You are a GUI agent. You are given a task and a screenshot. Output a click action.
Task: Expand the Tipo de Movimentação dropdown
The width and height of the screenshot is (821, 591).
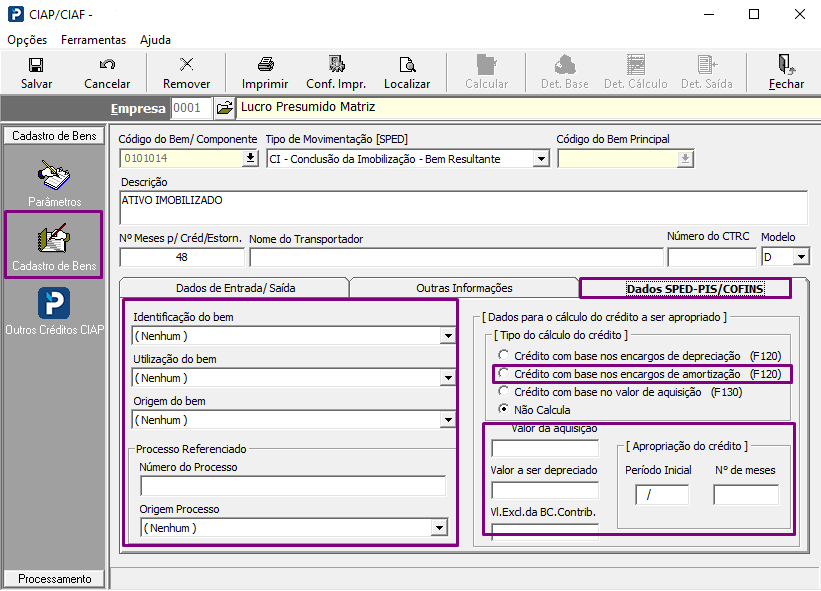click(x=541, y=159)
